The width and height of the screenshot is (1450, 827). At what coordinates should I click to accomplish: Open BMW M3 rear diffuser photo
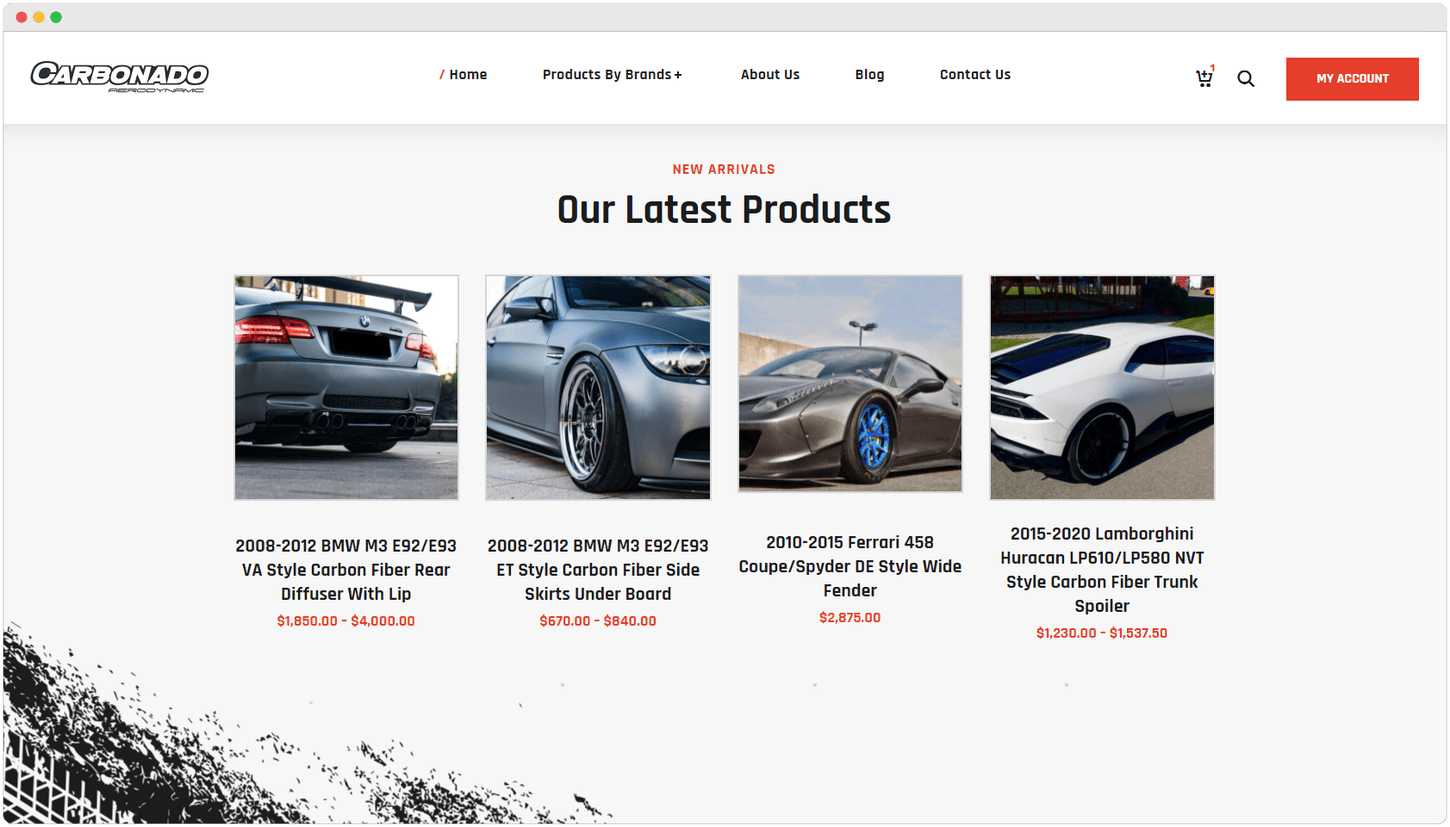(346, 388)
